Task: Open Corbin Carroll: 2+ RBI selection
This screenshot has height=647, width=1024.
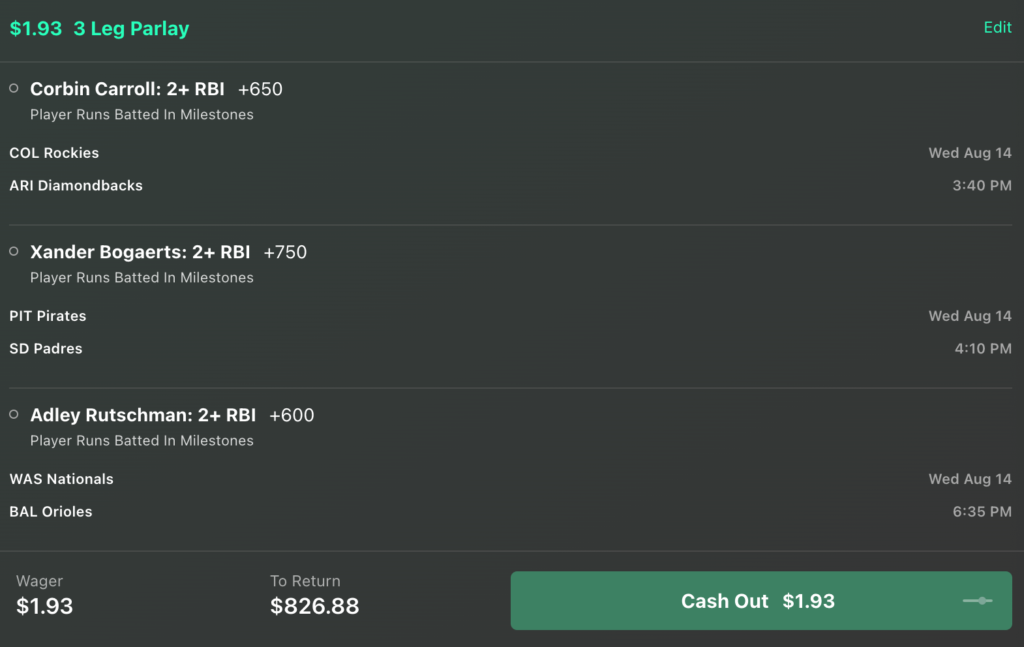Action: point(127,89)
